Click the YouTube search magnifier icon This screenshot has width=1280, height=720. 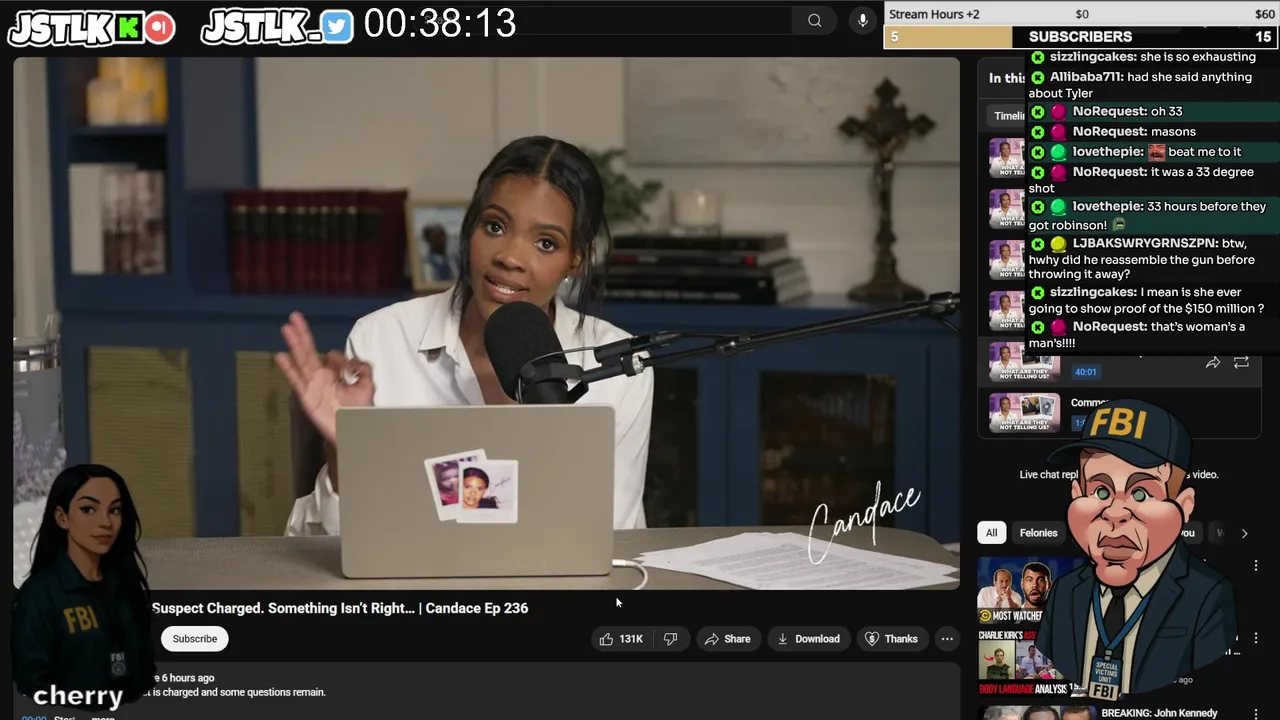pyautogui.click(x=815, y=20)
